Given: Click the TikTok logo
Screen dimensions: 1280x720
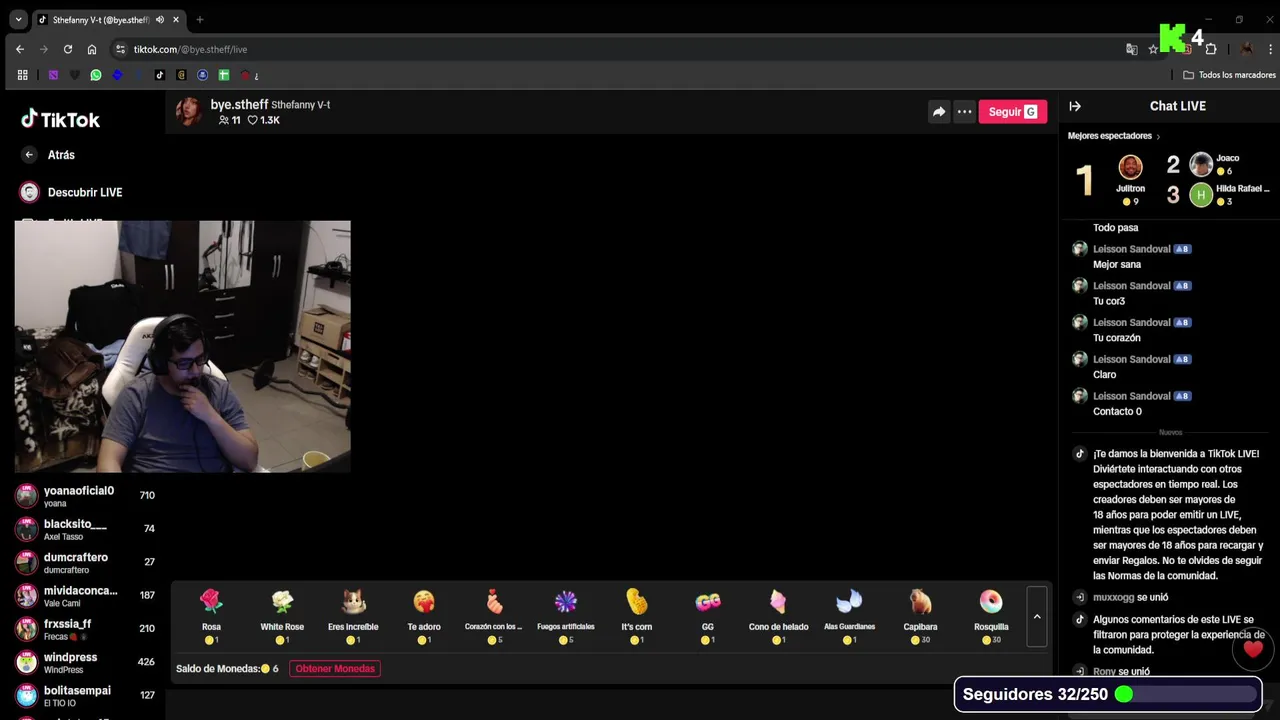Looking at the screenshot, I should click(61, 120).
